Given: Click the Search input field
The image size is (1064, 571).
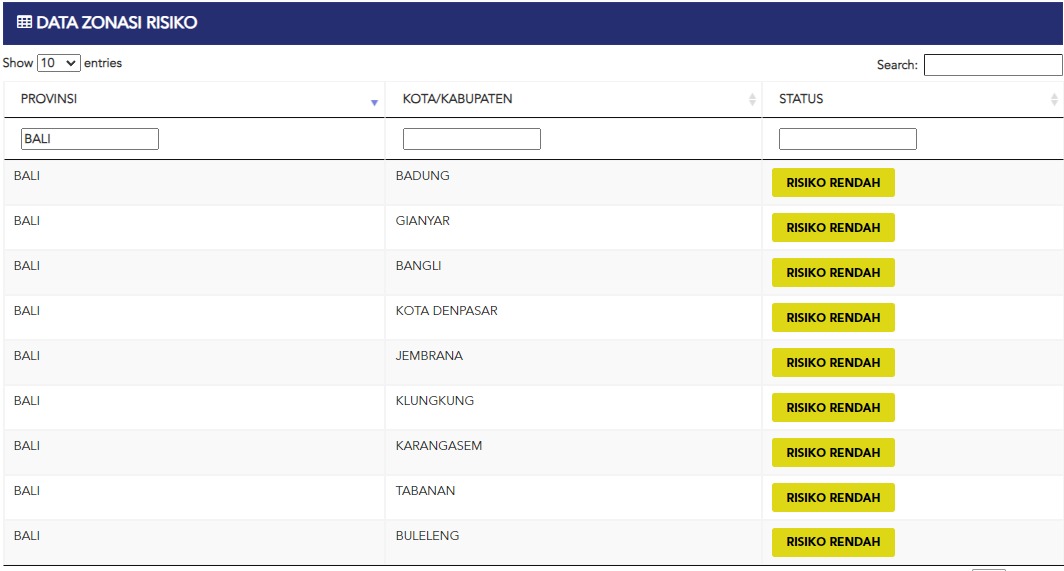Looking at the screenshot, I should point(992,65).
